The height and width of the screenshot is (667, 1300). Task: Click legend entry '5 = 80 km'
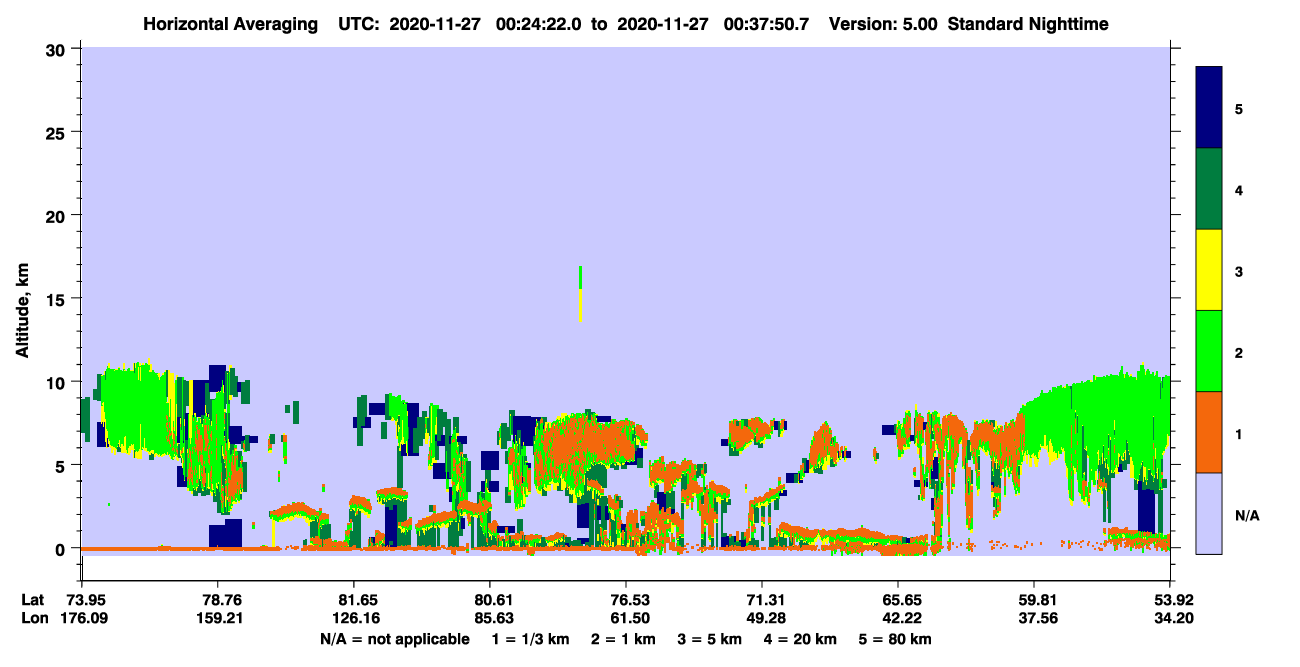click(895, 639)
